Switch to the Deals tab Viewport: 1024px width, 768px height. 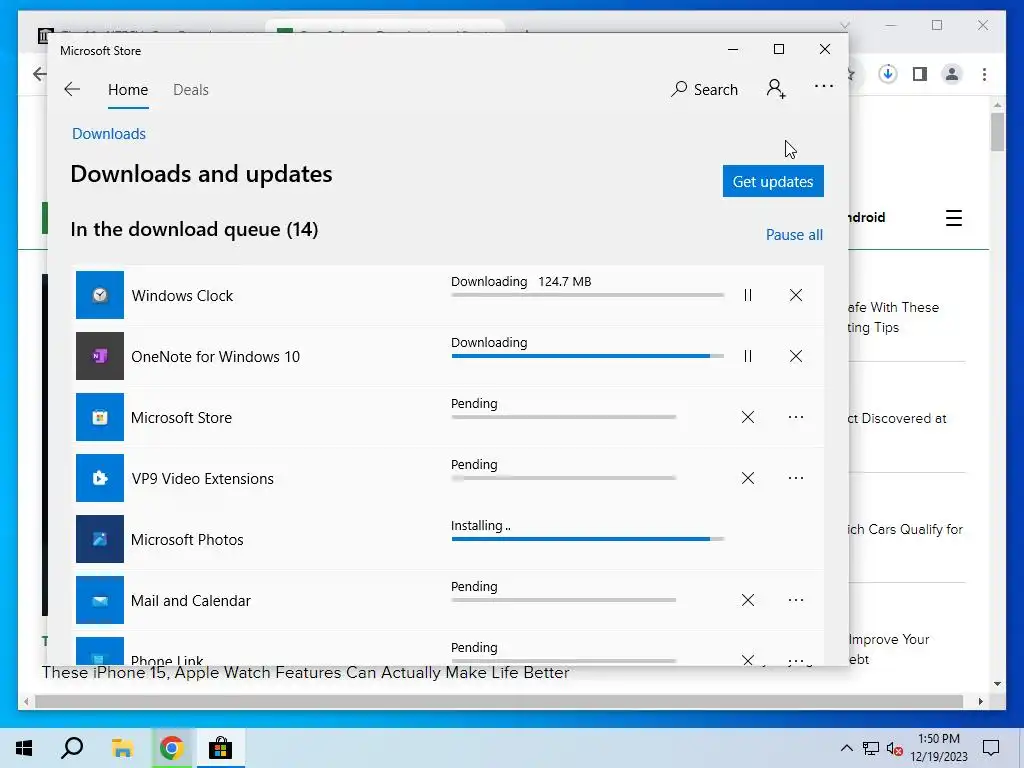(x=191, y=89)
